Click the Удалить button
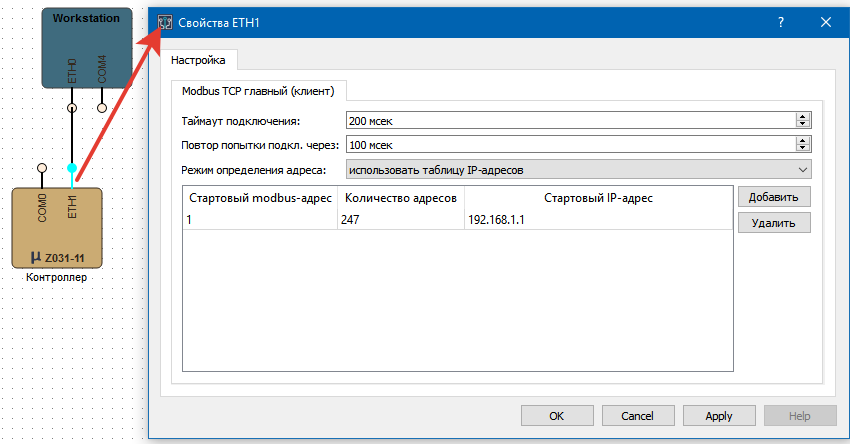Image resolution: width=850 pixels, height=444 pixels. tap(774, 223)
